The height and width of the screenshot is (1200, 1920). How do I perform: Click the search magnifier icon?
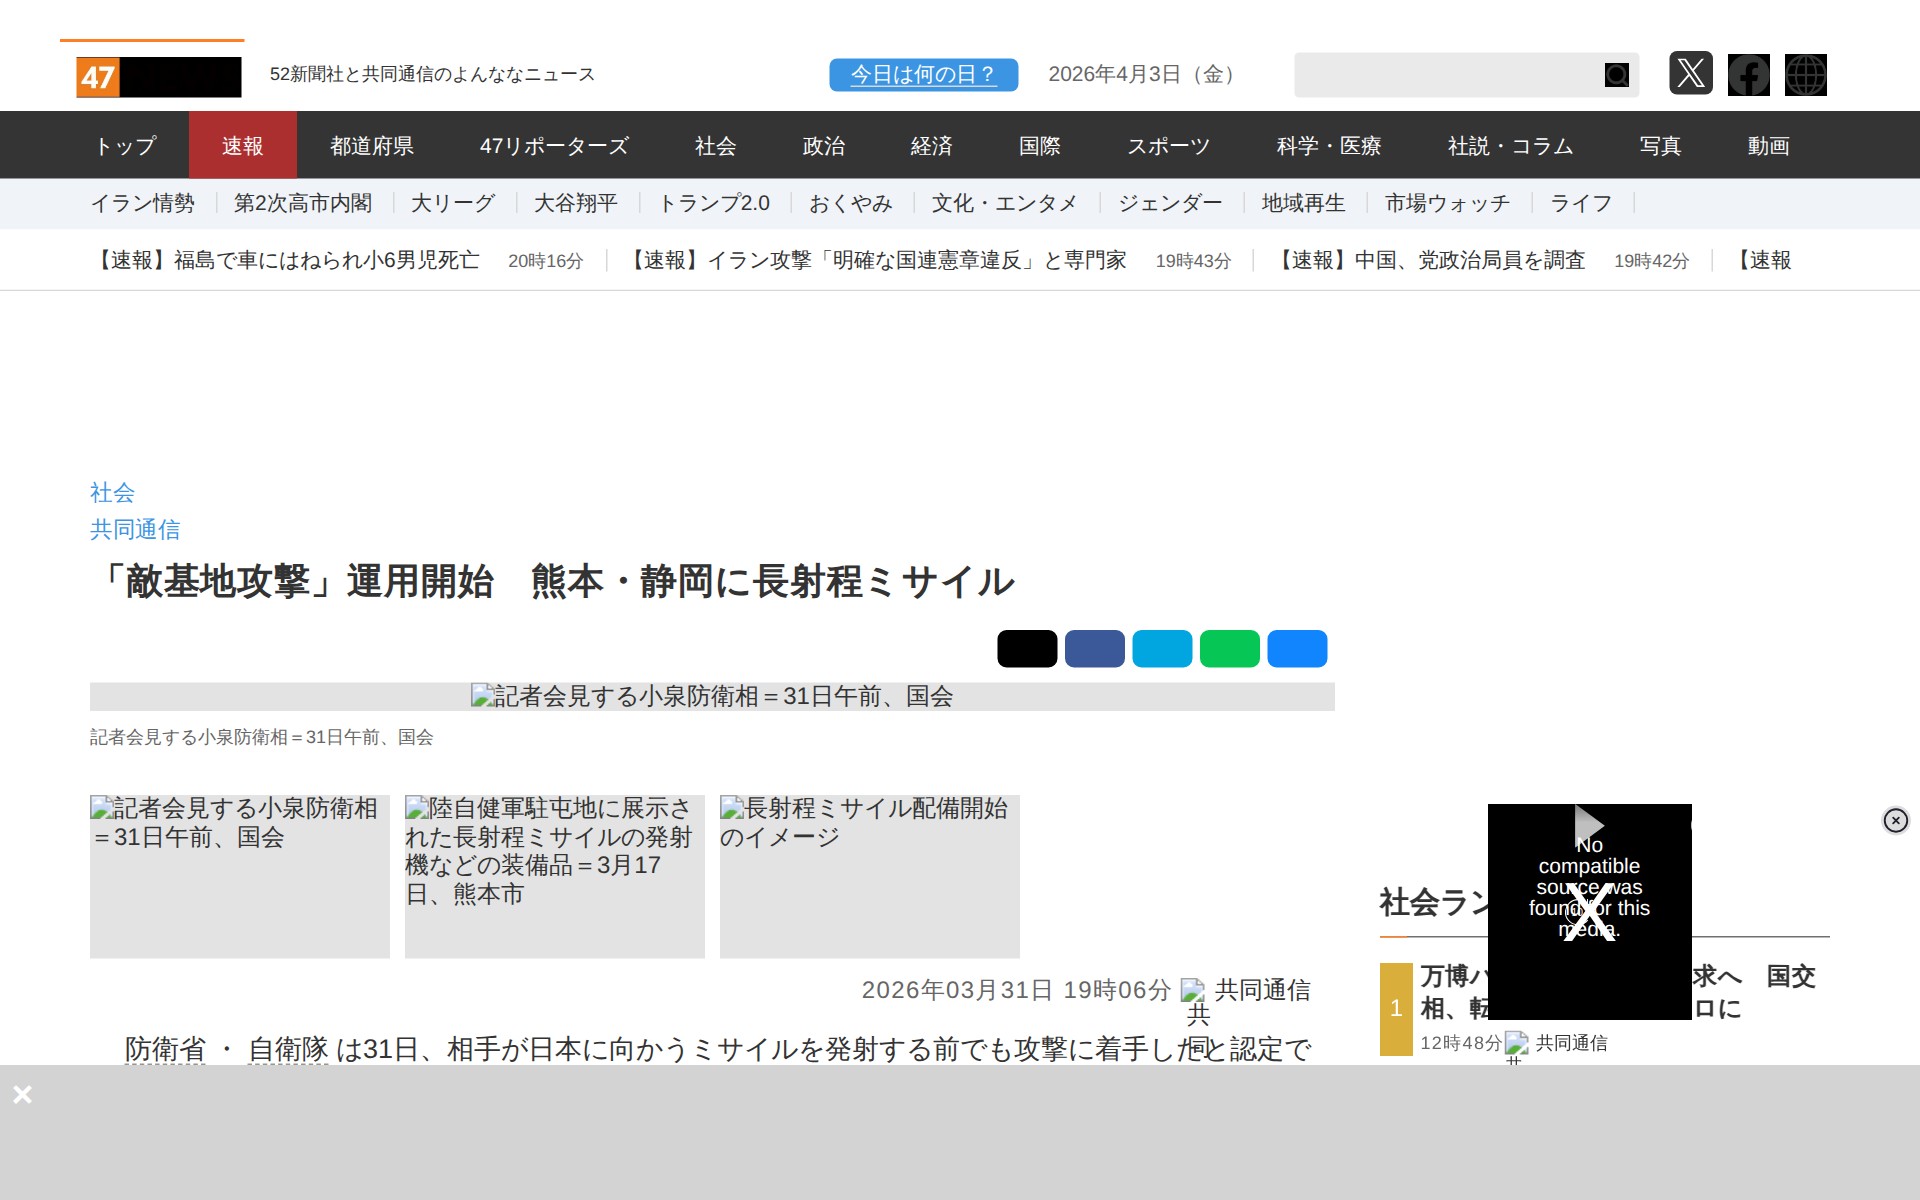[x=1616, y=75]
